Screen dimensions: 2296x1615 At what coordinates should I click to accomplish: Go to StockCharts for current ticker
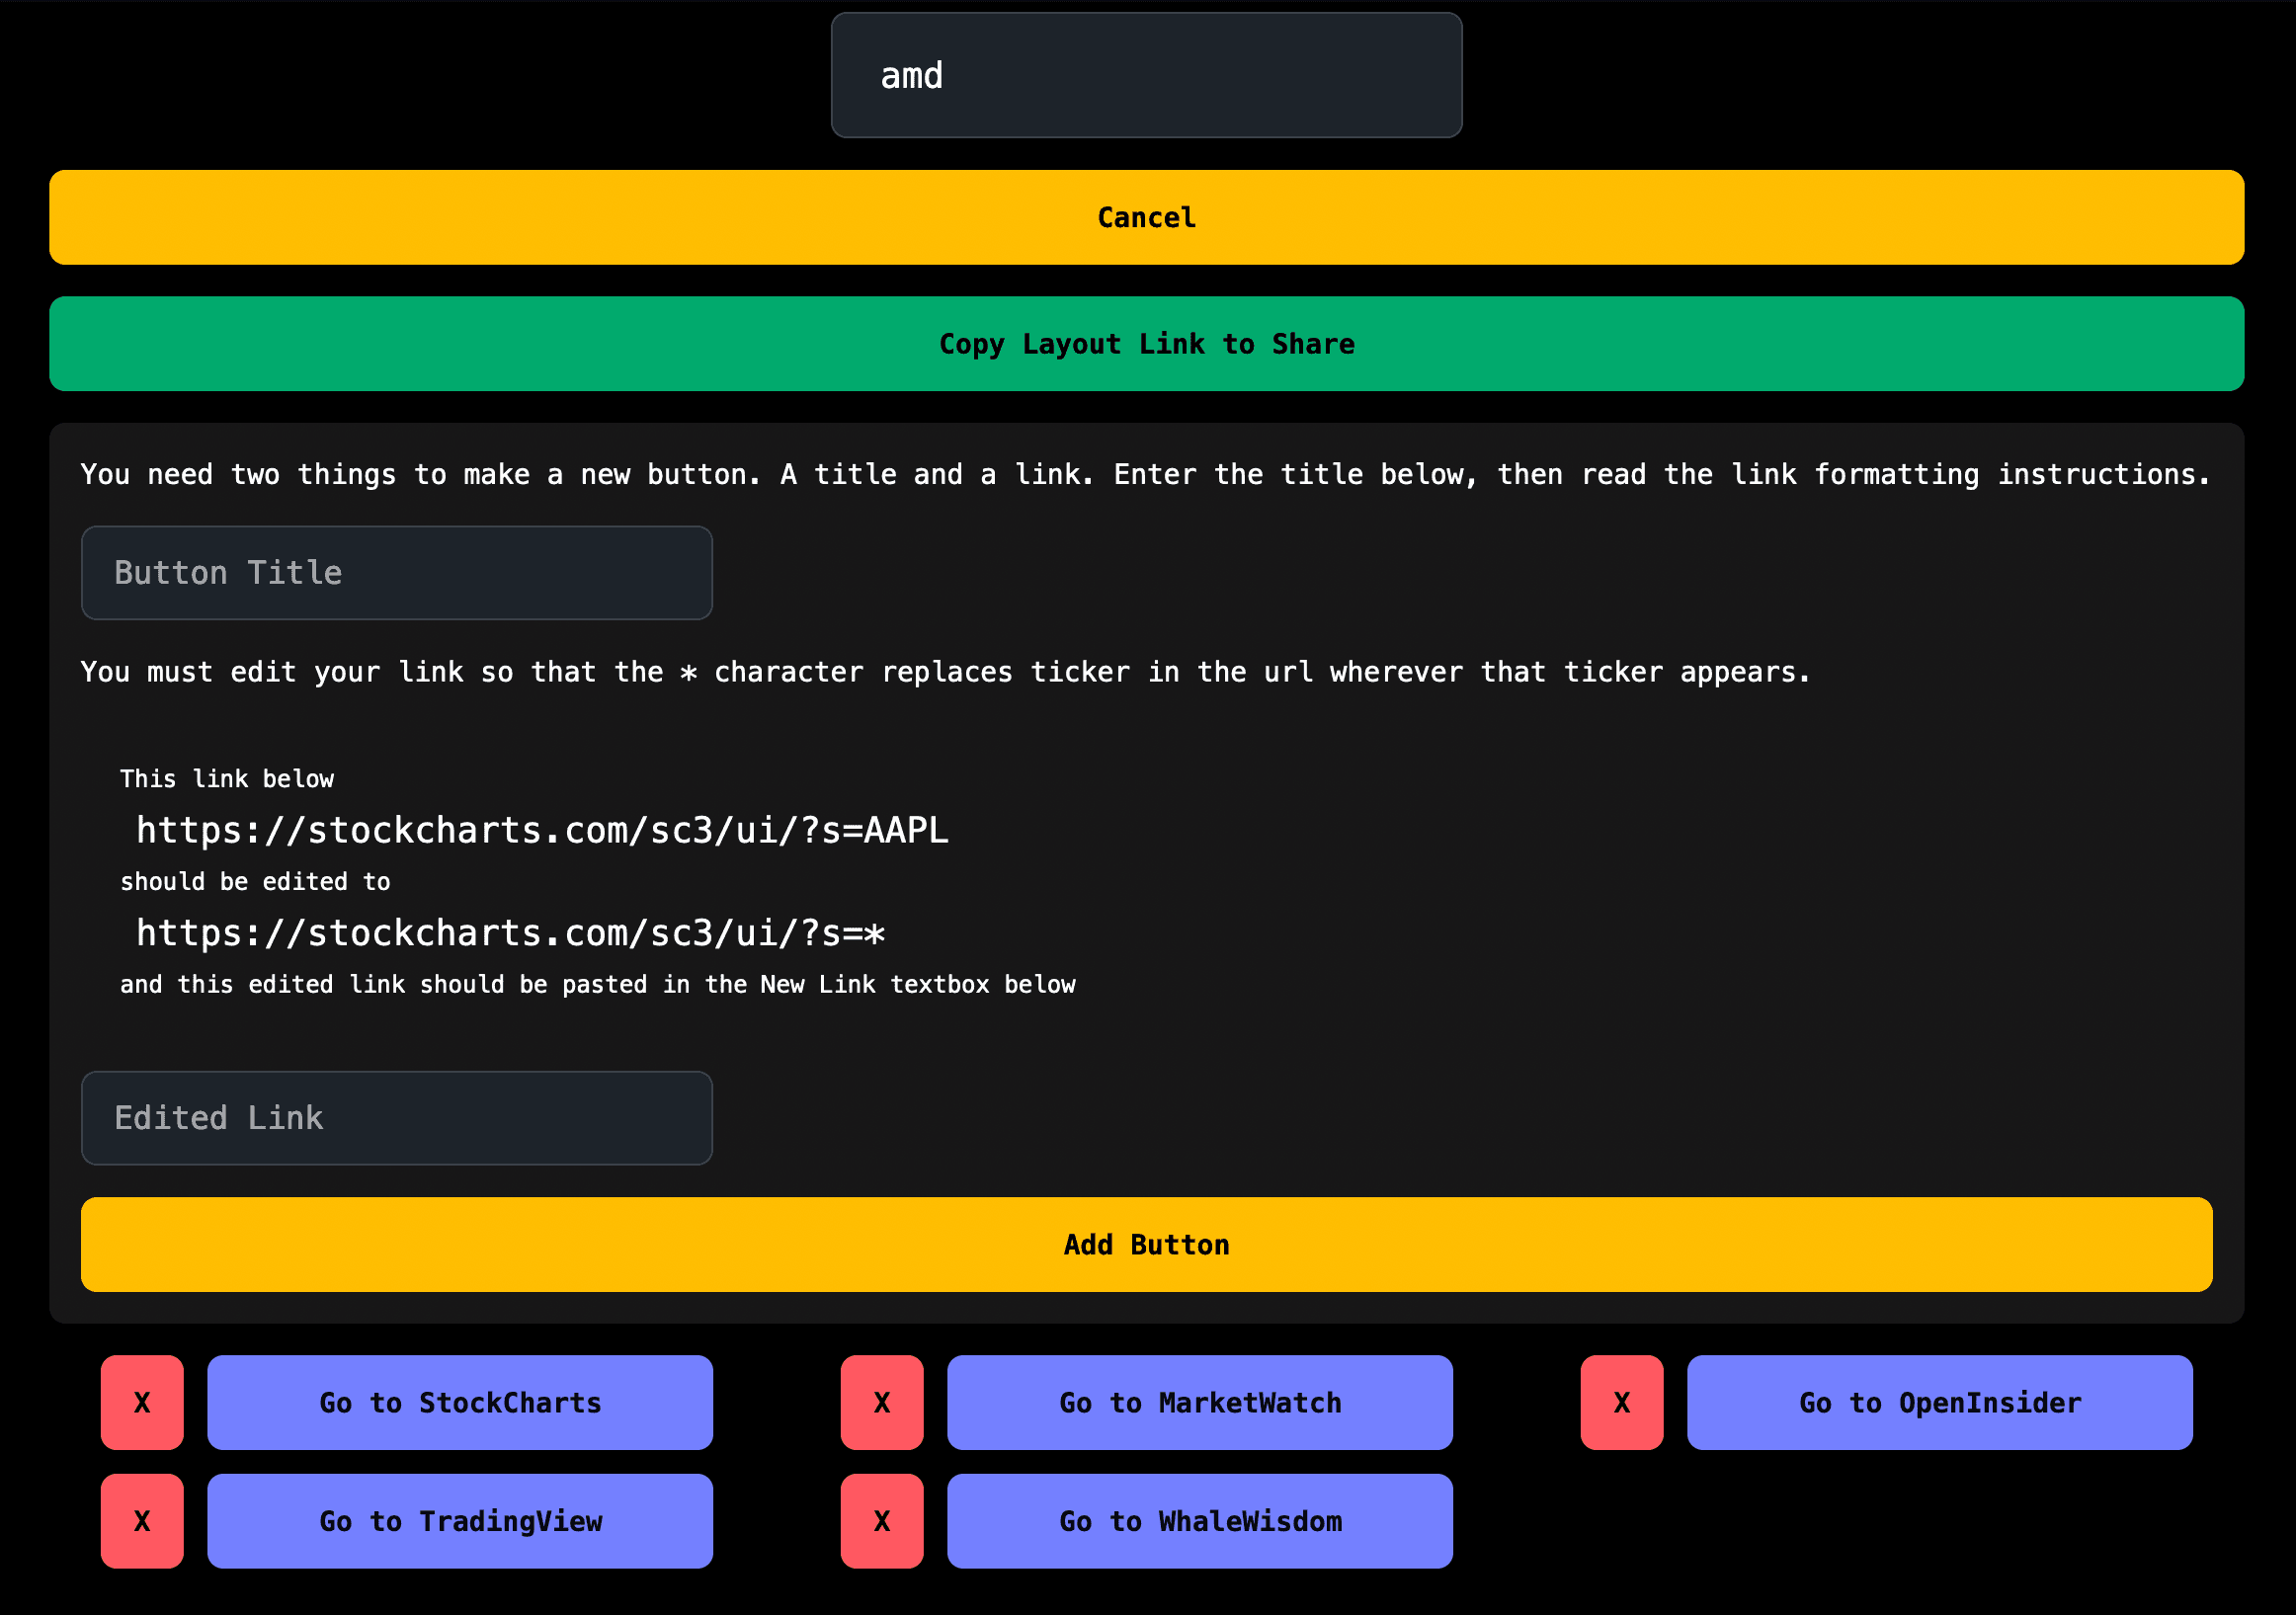[x=461, y=1402]
